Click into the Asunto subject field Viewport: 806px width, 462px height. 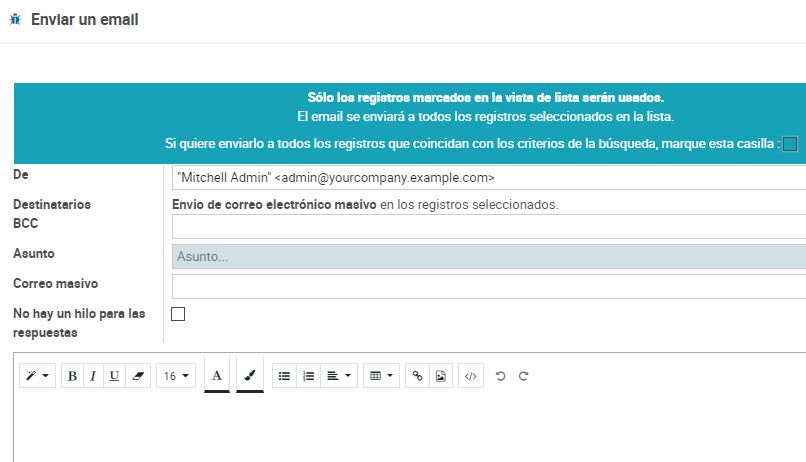point(488,257)
